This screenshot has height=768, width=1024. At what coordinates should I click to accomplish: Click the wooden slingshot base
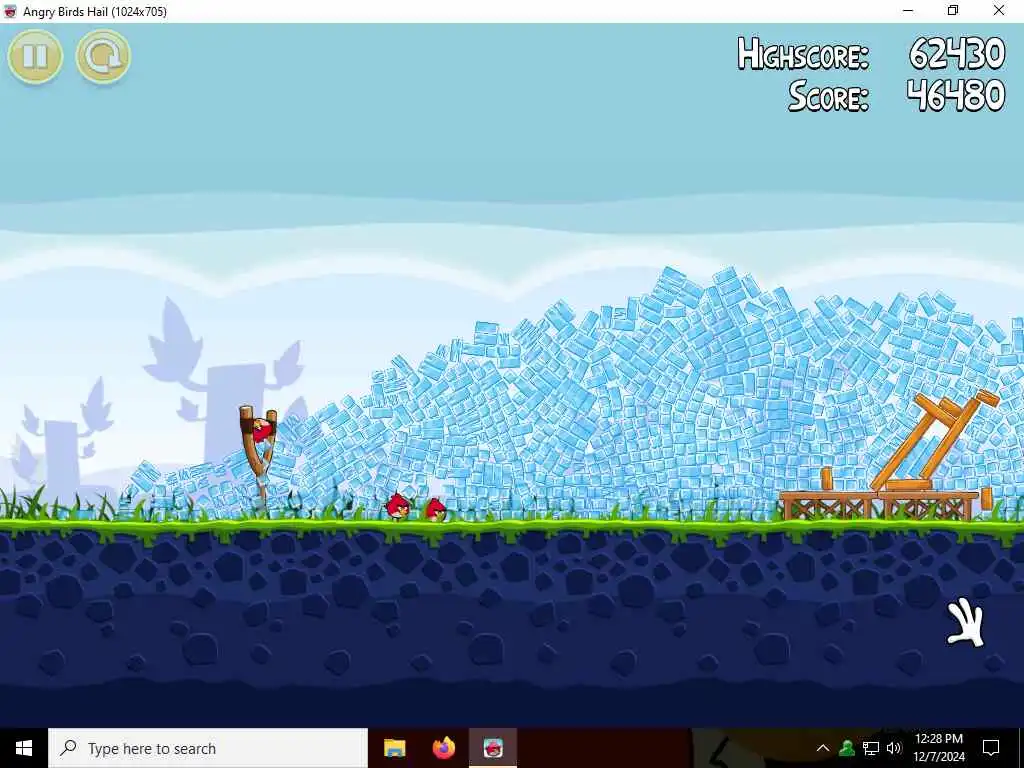coord(259,457)
